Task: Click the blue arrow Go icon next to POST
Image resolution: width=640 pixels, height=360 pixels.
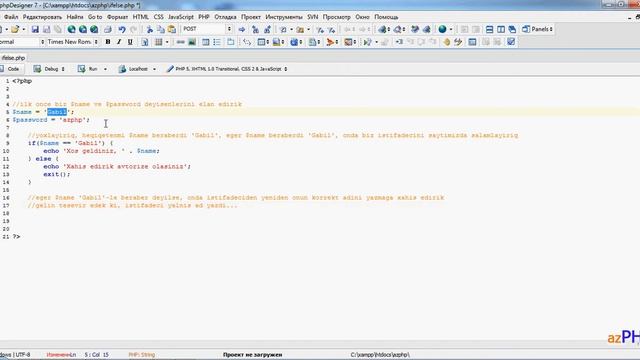Action: tap(242, 29)
